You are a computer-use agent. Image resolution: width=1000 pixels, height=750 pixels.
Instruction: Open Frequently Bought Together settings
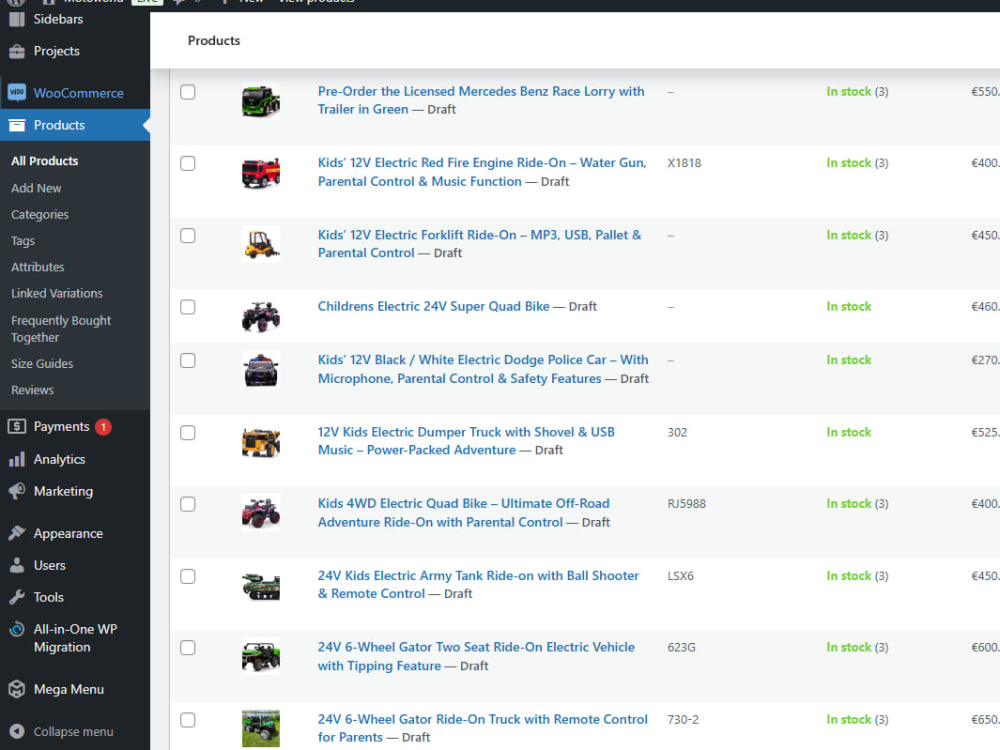point(61,328)
